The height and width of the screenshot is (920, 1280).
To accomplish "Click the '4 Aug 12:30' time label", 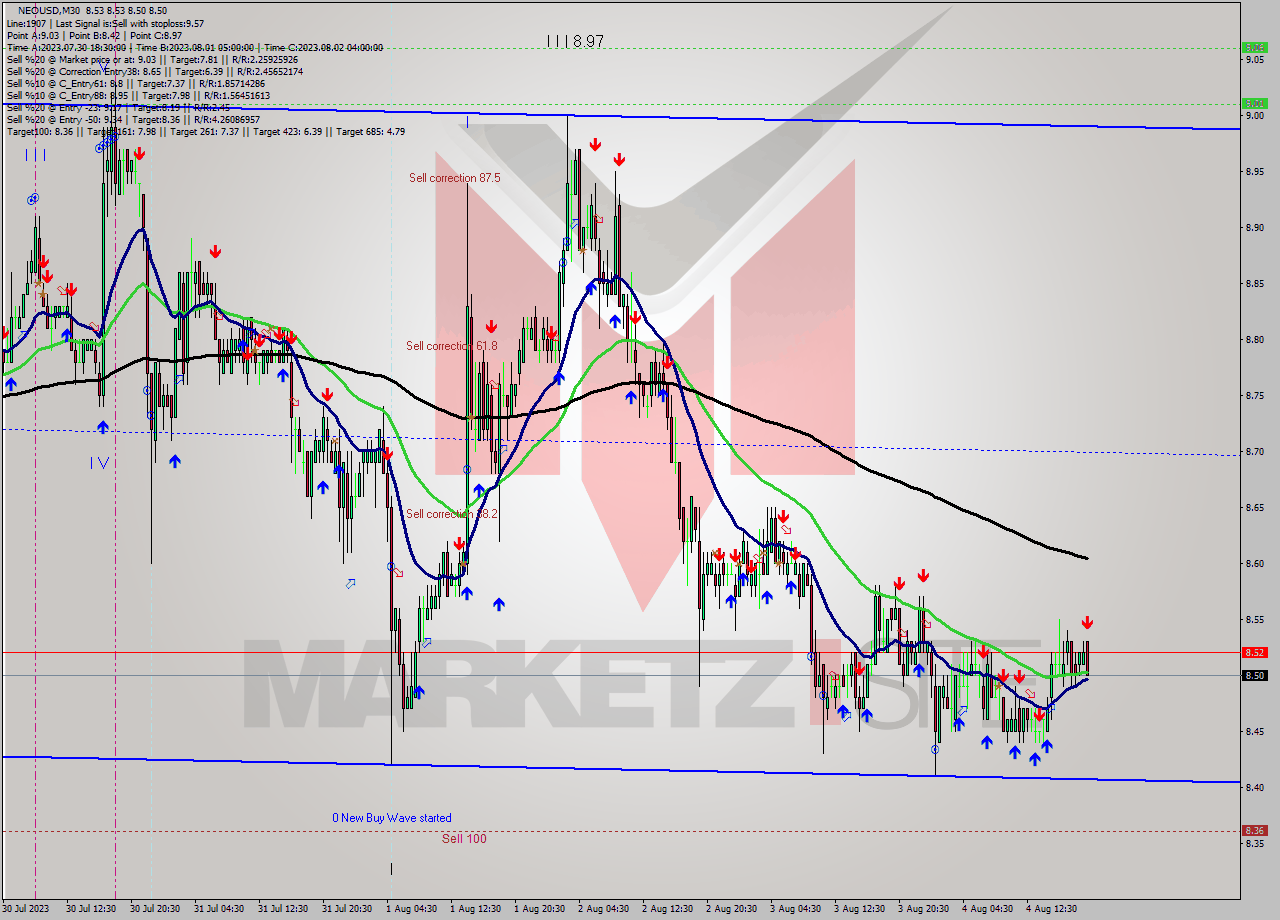I will pyautogui.click(x=1052, y=909).
